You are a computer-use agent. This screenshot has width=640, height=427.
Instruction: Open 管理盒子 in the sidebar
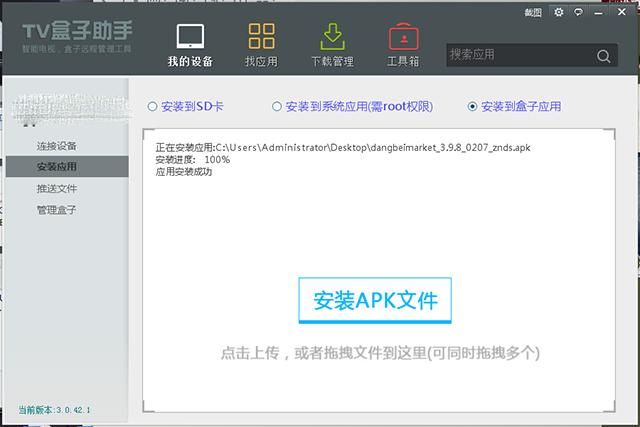57,210
